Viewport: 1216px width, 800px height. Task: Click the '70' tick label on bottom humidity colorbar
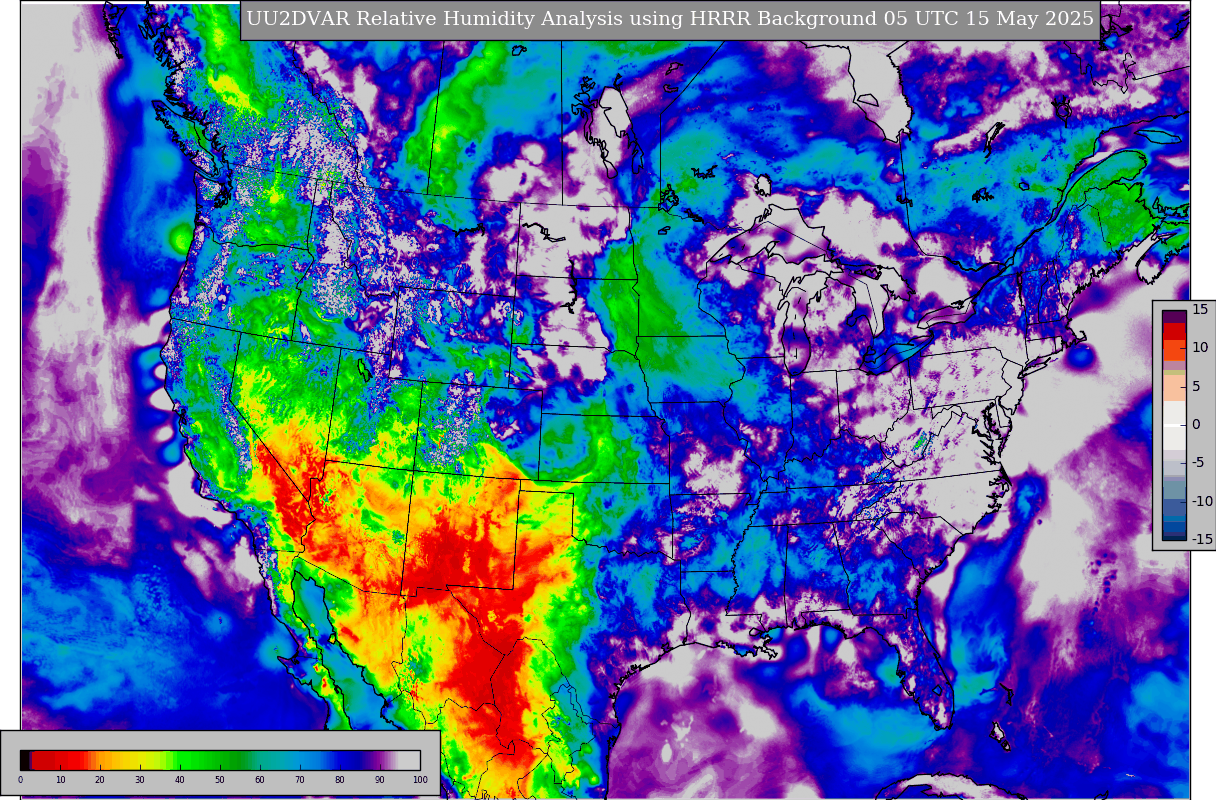300,780
